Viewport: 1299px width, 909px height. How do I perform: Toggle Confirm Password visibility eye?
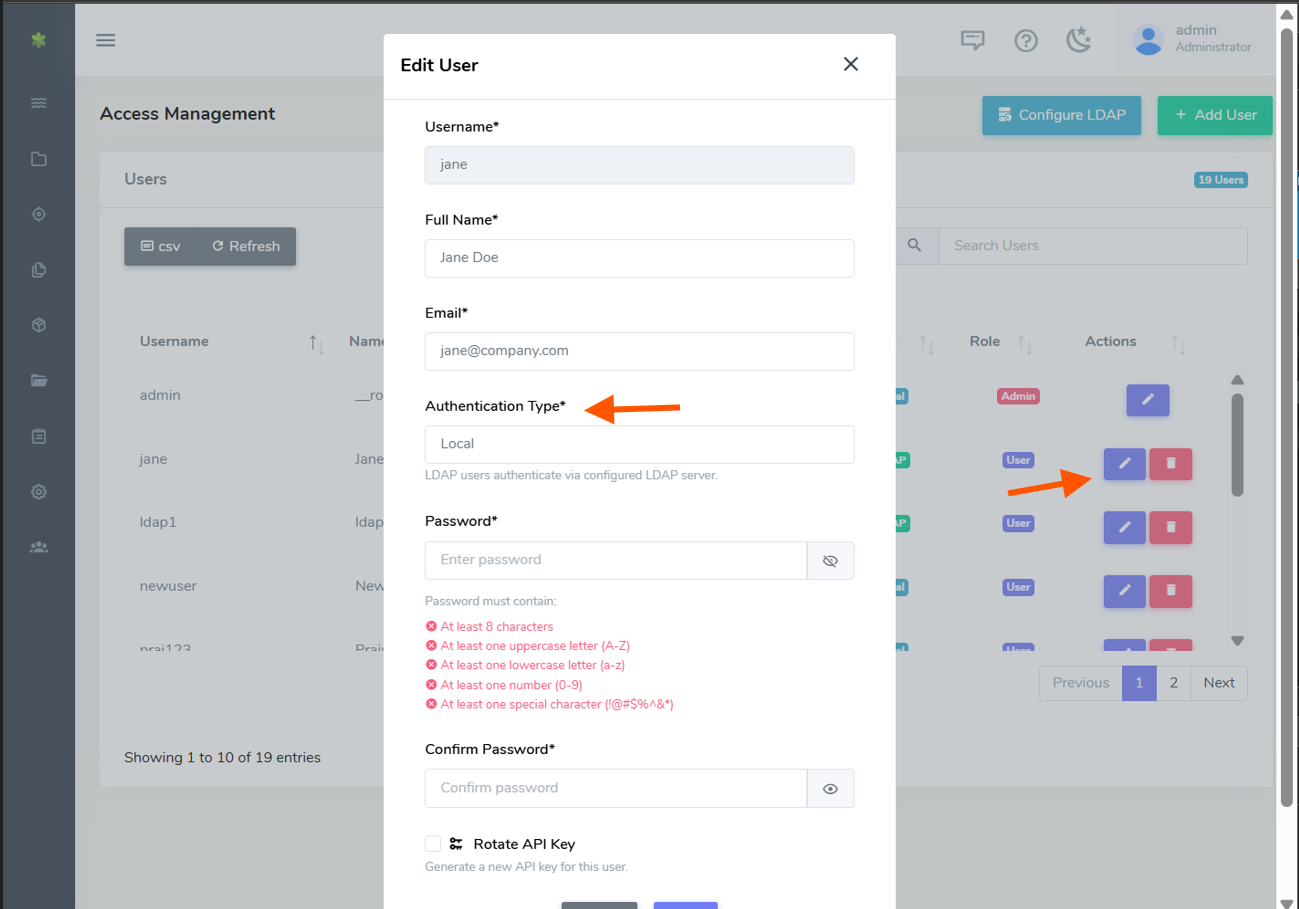point(830,789)
